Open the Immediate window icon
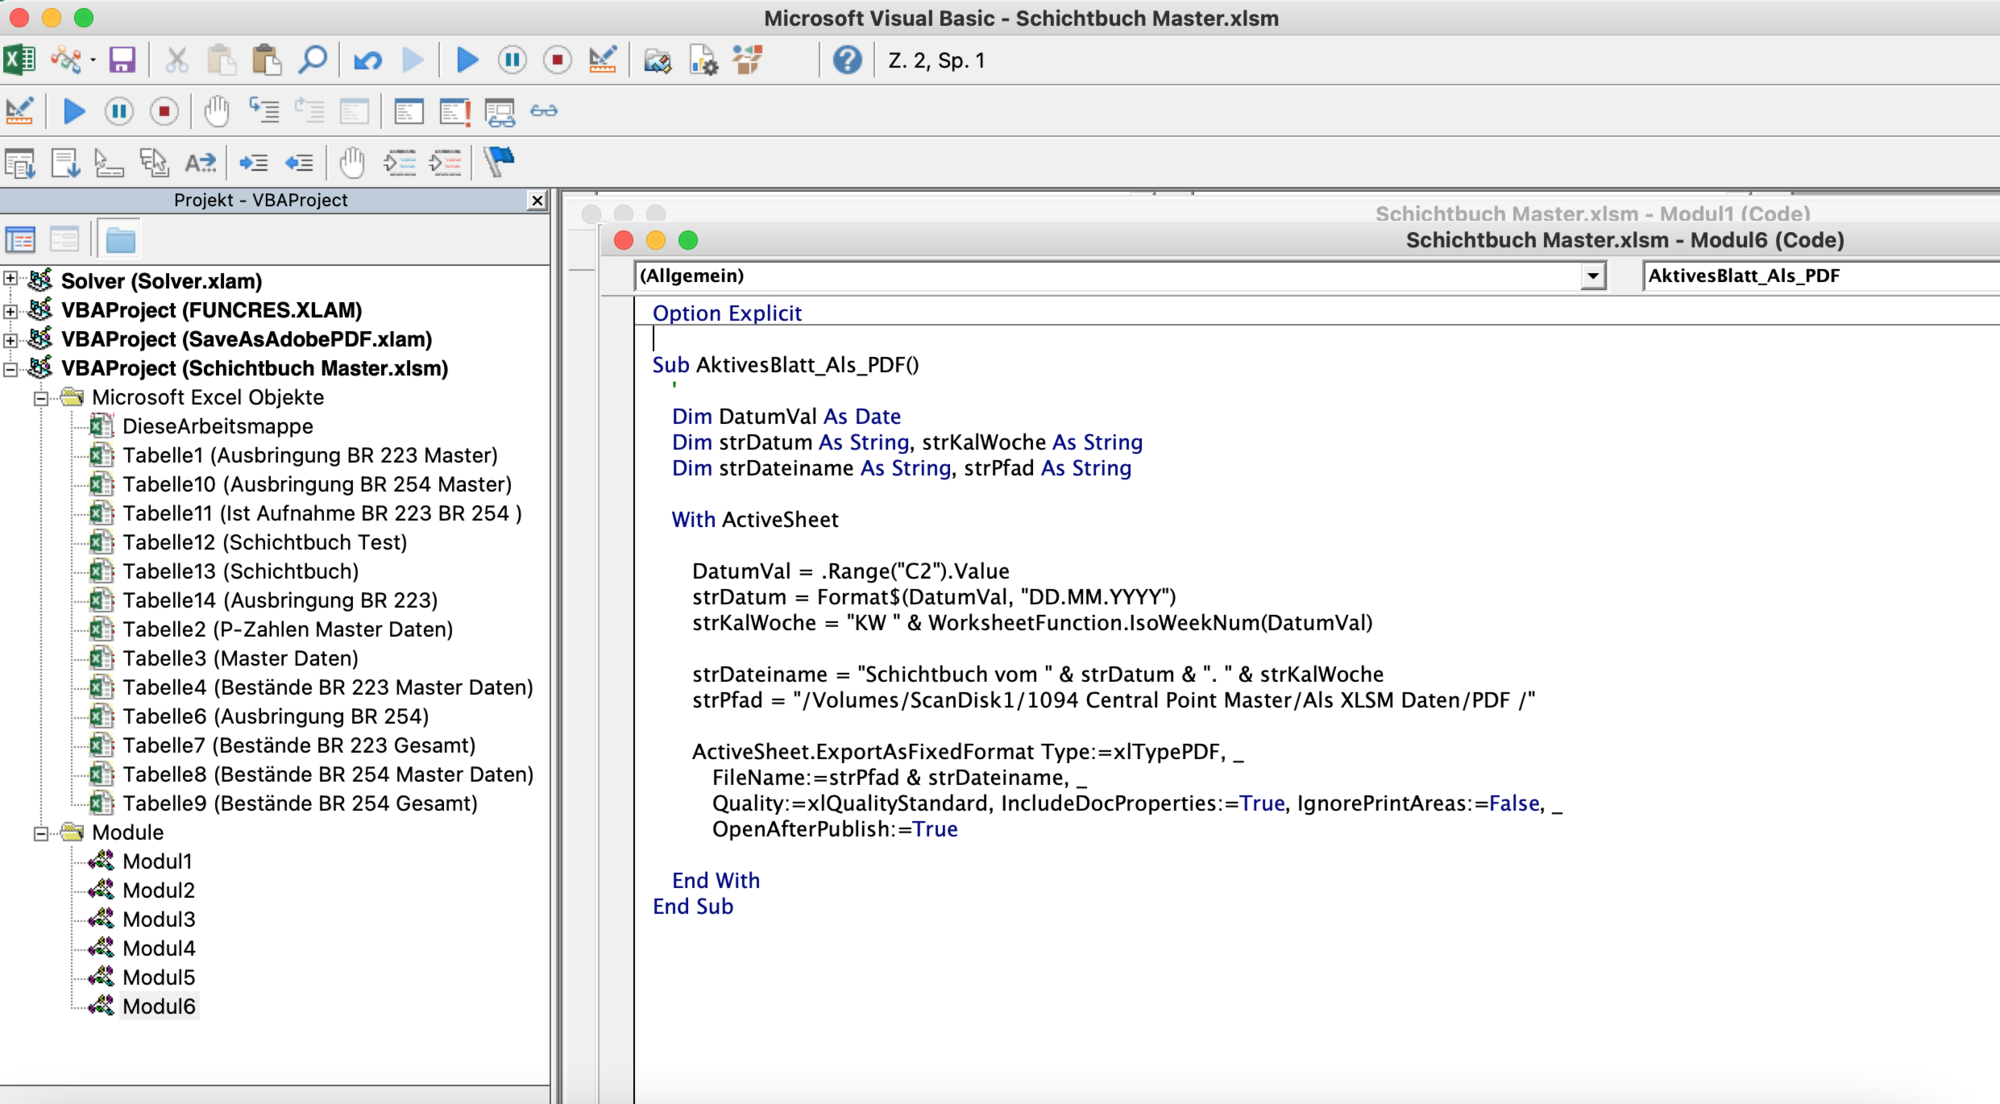The image size is (2000, 1104). (x=455, y=111)
